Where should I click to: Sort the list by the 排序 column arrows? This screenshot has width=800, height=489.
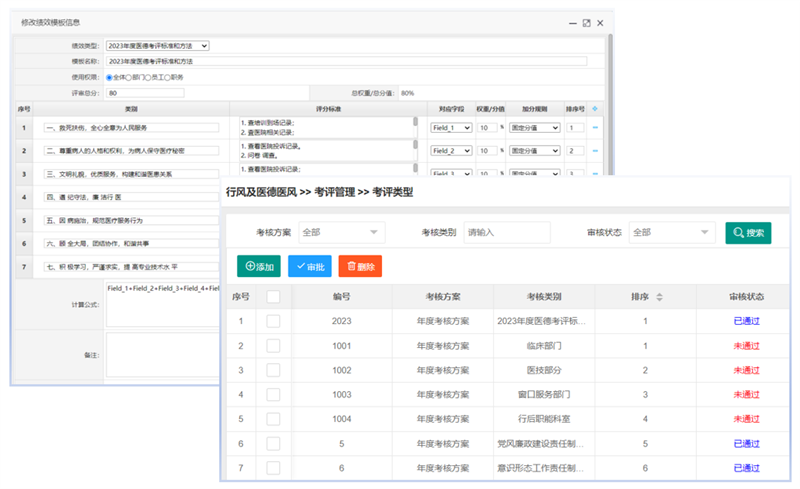pyautogui.click(x=659, y=297)
